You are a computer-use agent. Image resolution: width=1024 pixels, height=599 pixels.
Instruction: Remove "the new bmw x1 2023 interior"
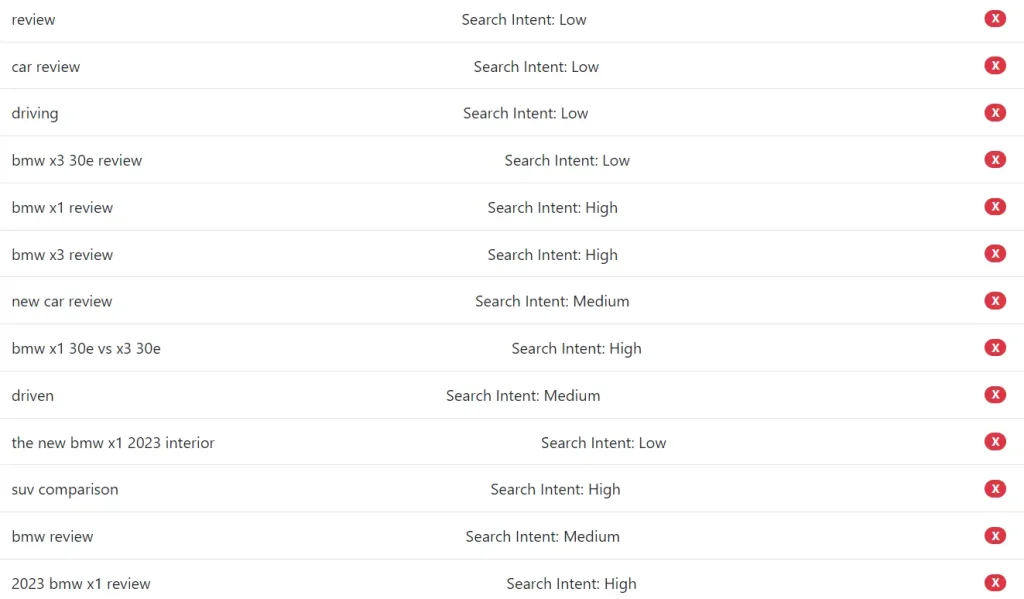pos(995,441)
